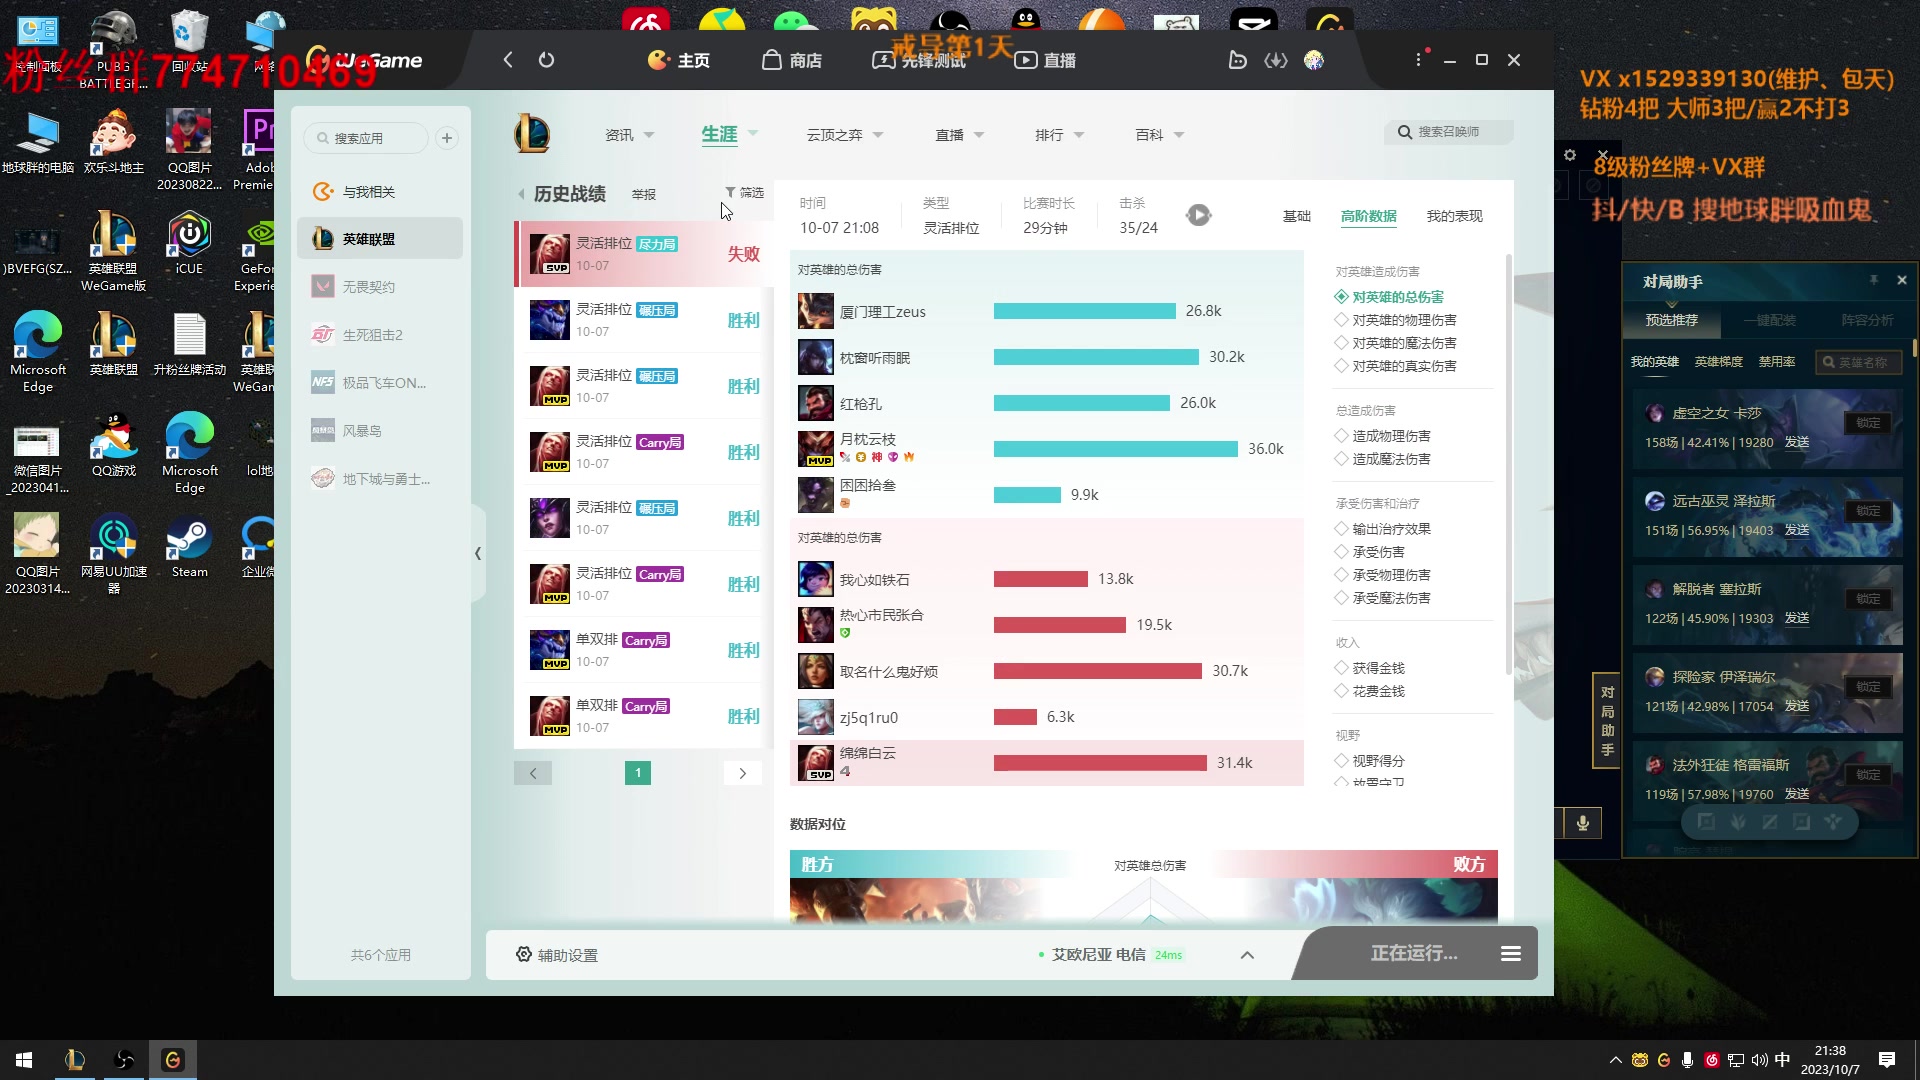Screen dimensions: 1920x1080
Task: Open the WeGame three-dot menu
Action: point(1418,60)
